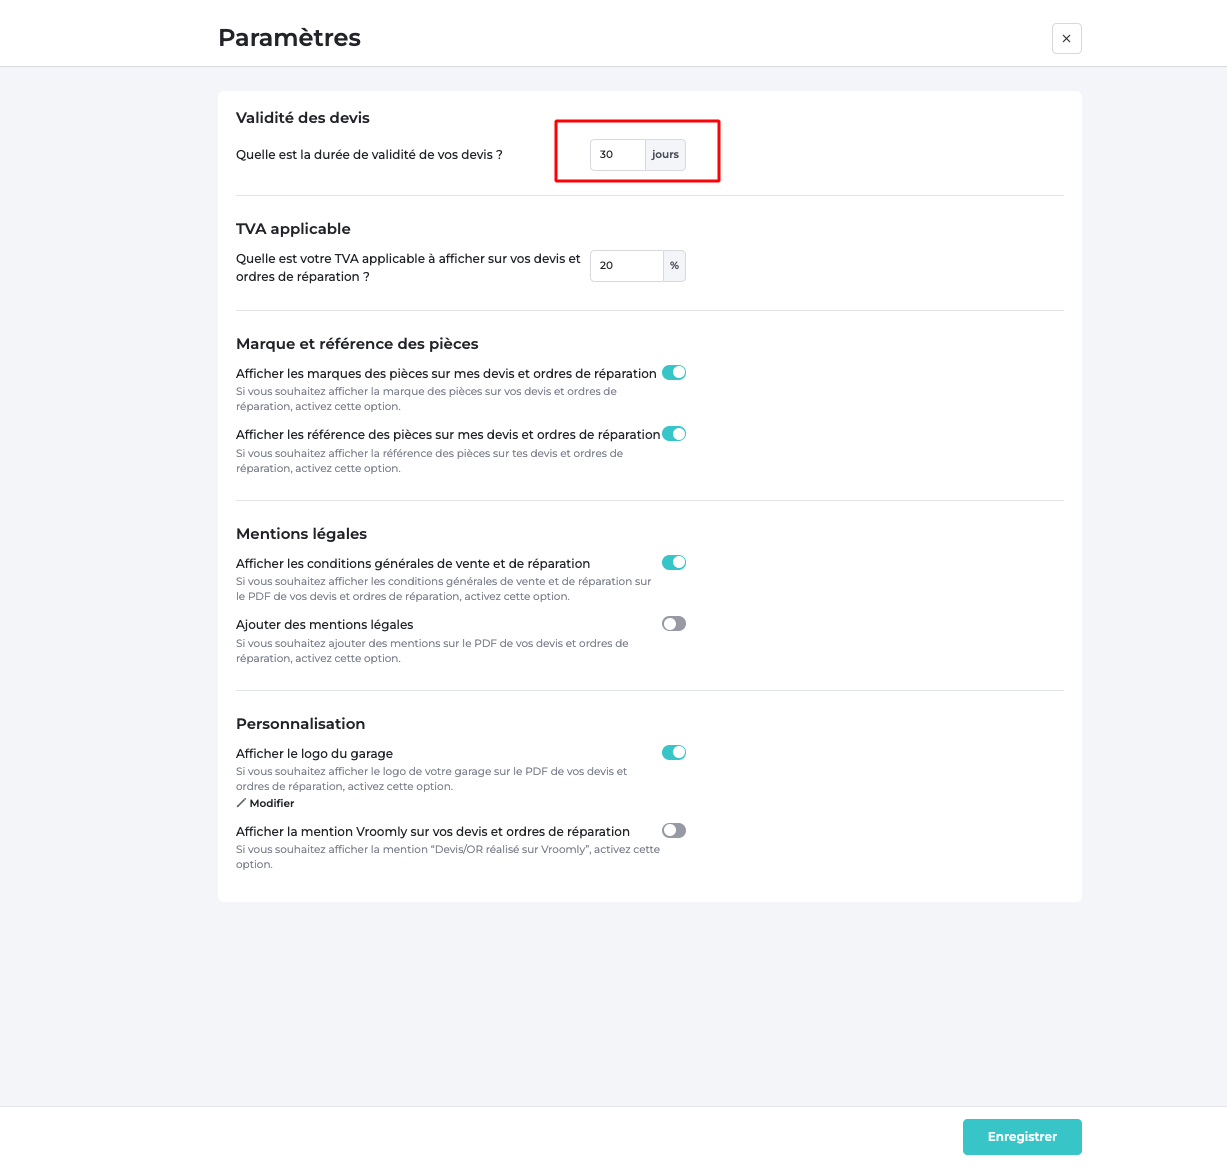Save settings with the Enregistrer button
Viewport: 1227px width, 1174px height.
(x=1022, y=1137)
